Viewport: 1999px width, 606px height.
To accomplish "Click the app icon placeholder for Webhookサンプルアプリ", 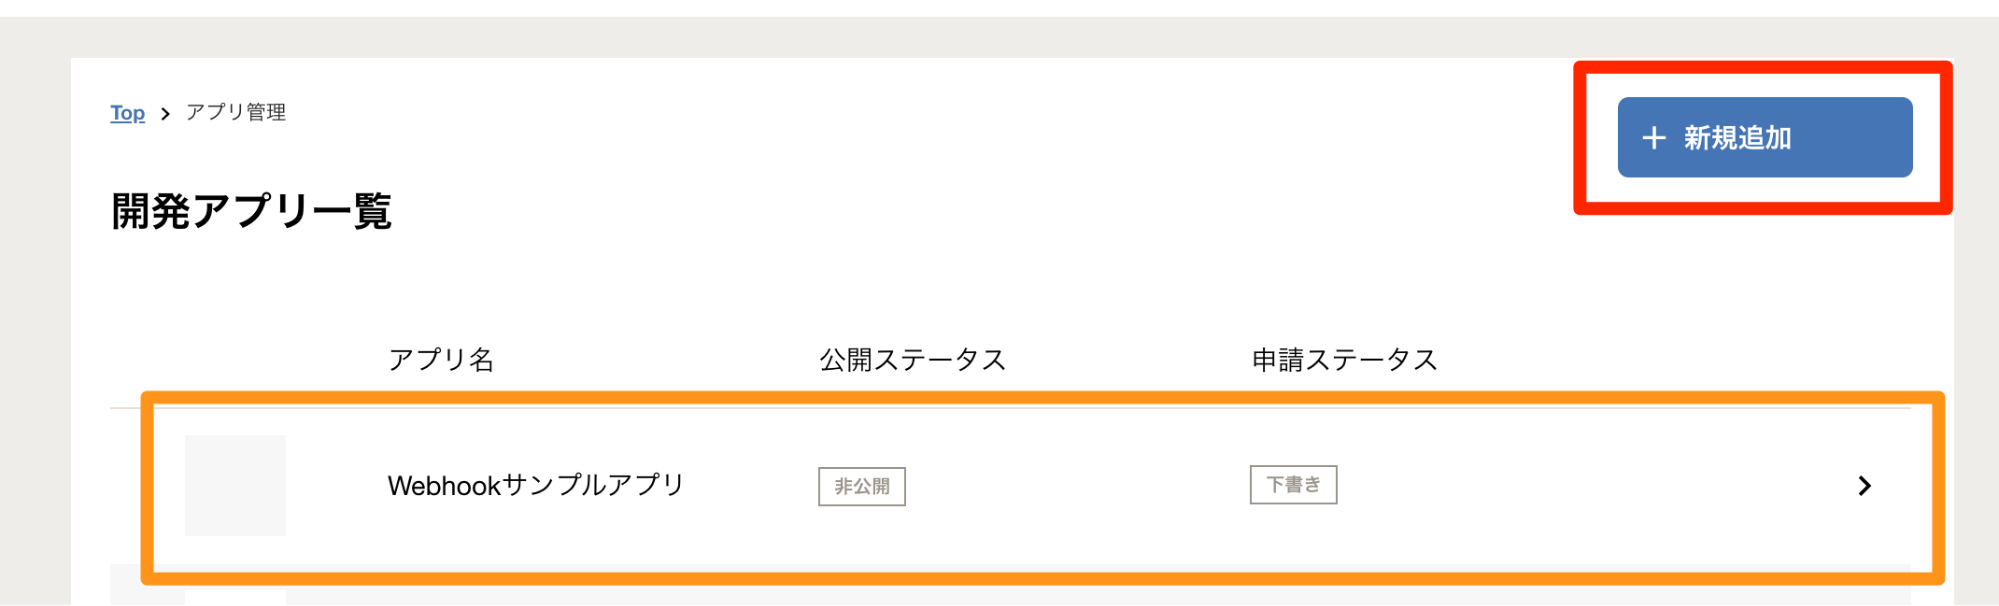I will tap(236, 485).
